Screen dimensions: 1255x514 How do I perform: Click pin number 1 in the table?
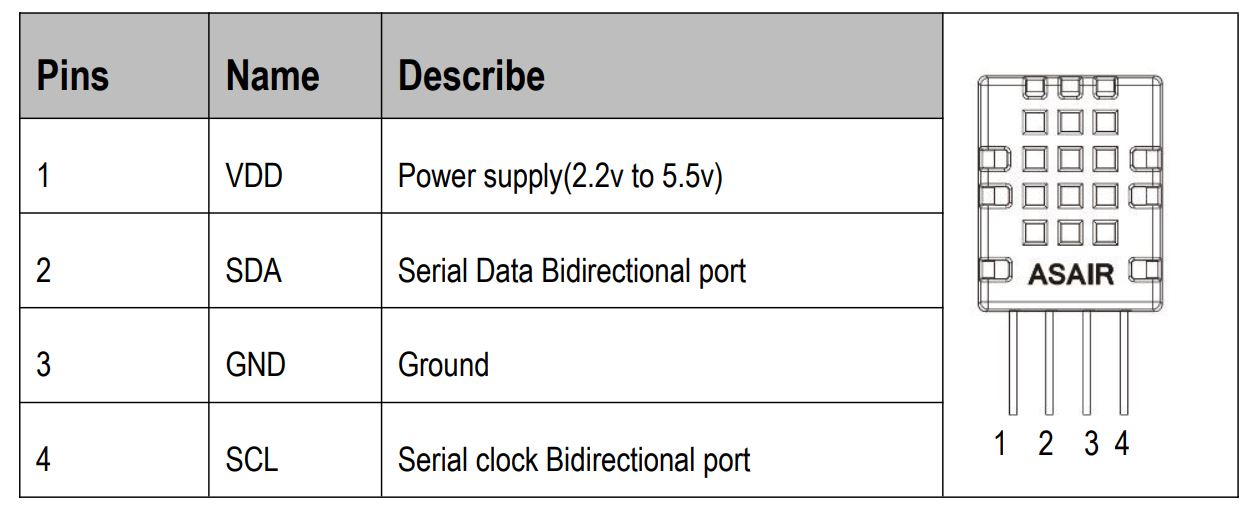click(43, 177)
